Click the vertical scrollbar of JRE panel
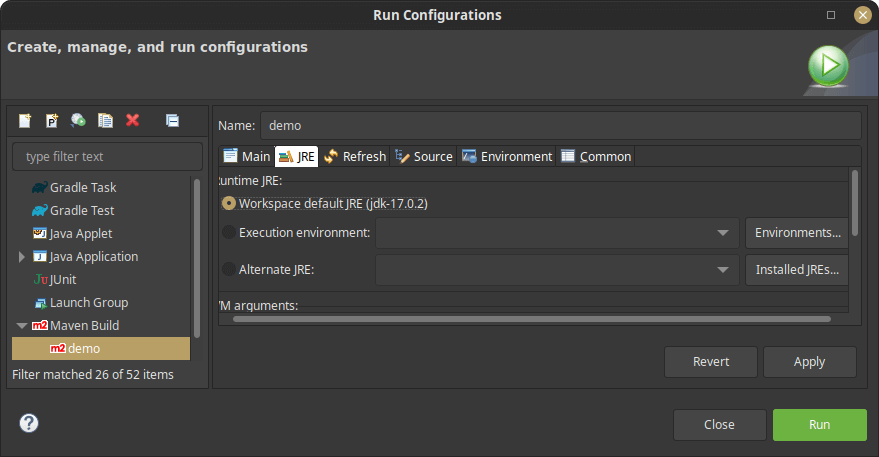The height and width of the screenshot is (457, 879). pos(855,202)
